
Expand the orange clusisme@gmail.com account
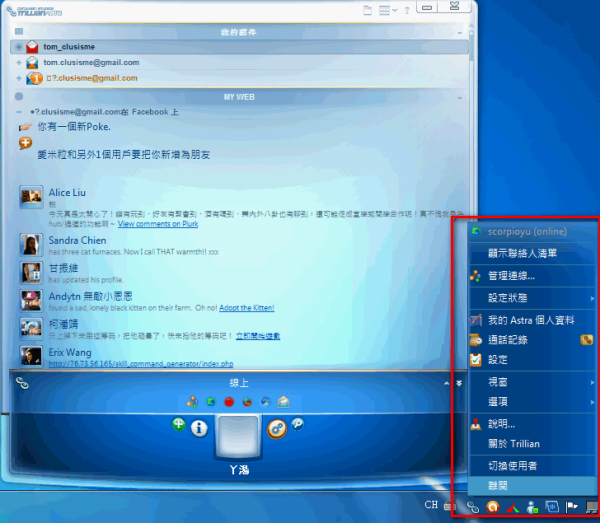(x=18, y=78)
